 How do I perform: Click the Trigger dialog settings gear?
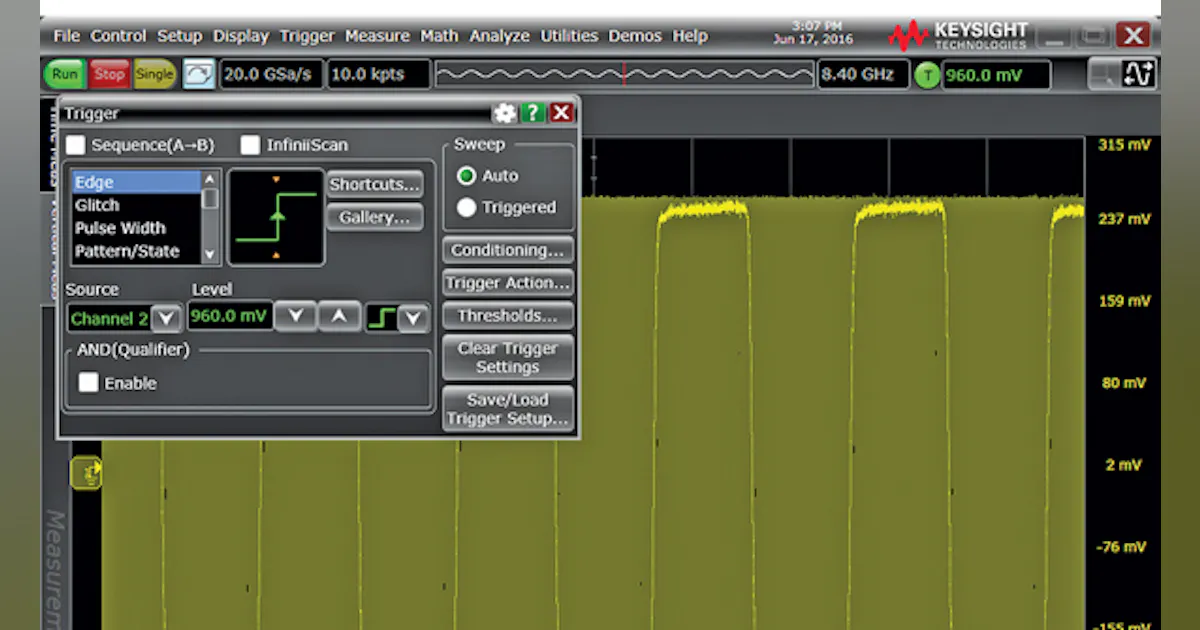tap(505, 113)
